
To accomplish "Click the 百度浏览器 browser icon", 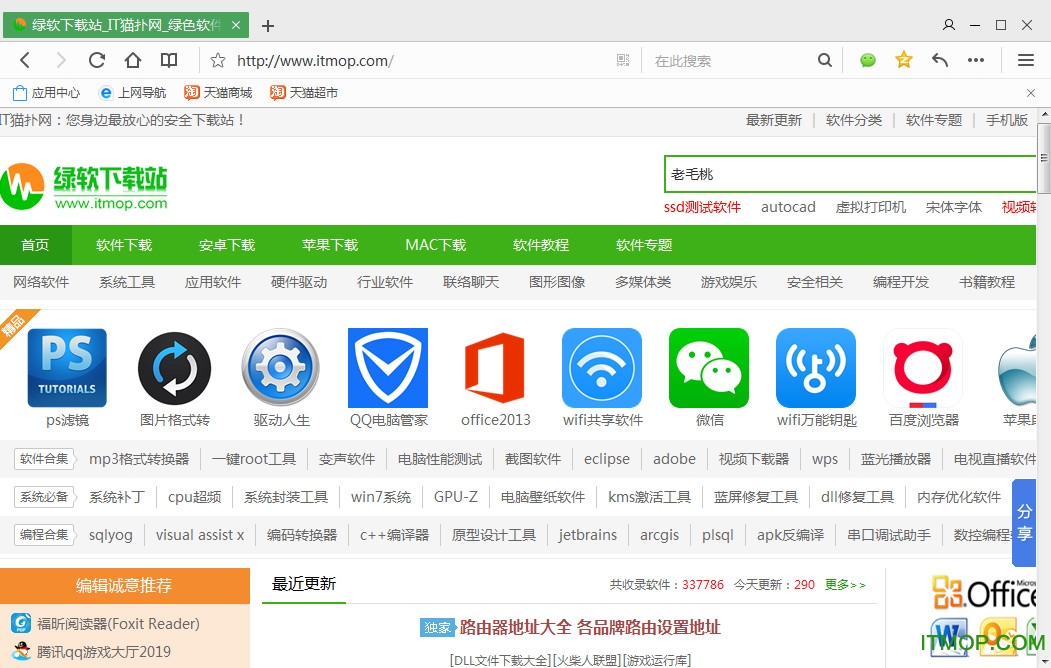I will (x=922, y=367).
